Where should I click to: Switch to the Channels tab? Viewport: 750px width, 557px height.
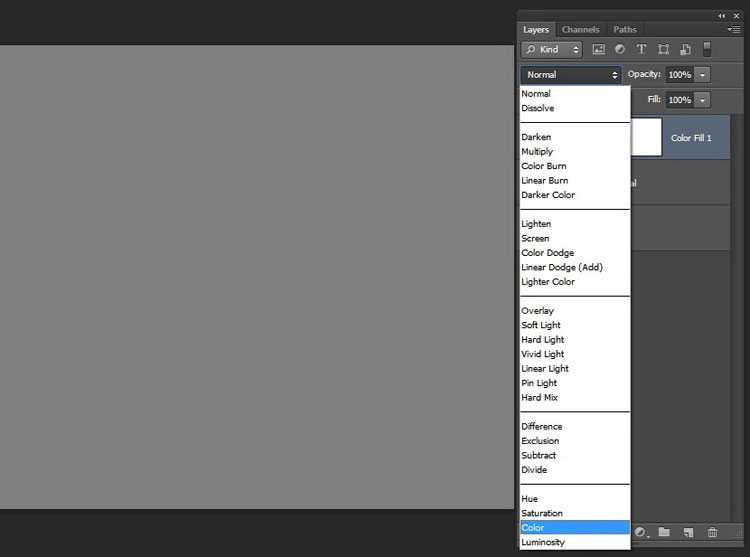[x=580, y=30]
